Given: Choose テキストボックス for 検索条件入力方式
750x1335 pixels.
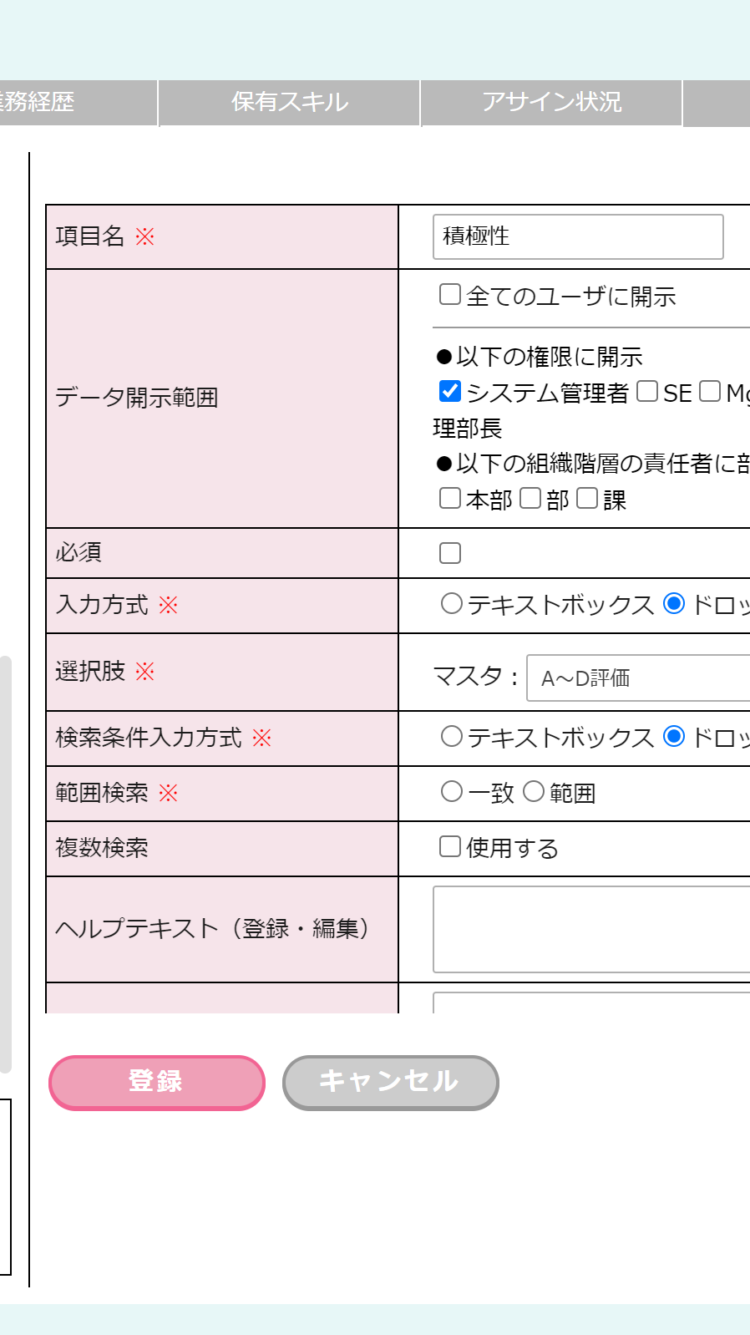Looking at the screenshot, I should pyautogui.click(x=452, y=737).
